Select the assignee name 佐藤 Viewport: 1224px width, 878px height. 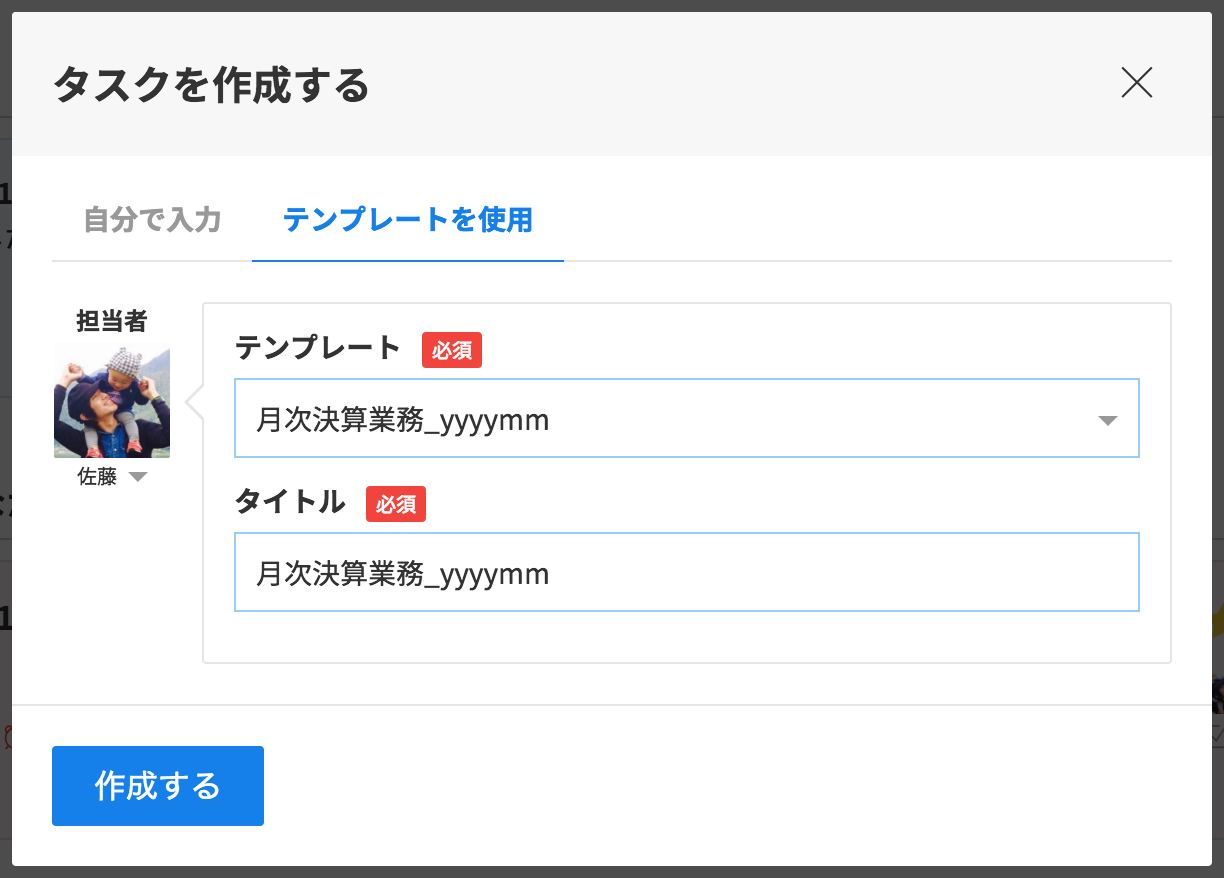[x=97, y=478]
